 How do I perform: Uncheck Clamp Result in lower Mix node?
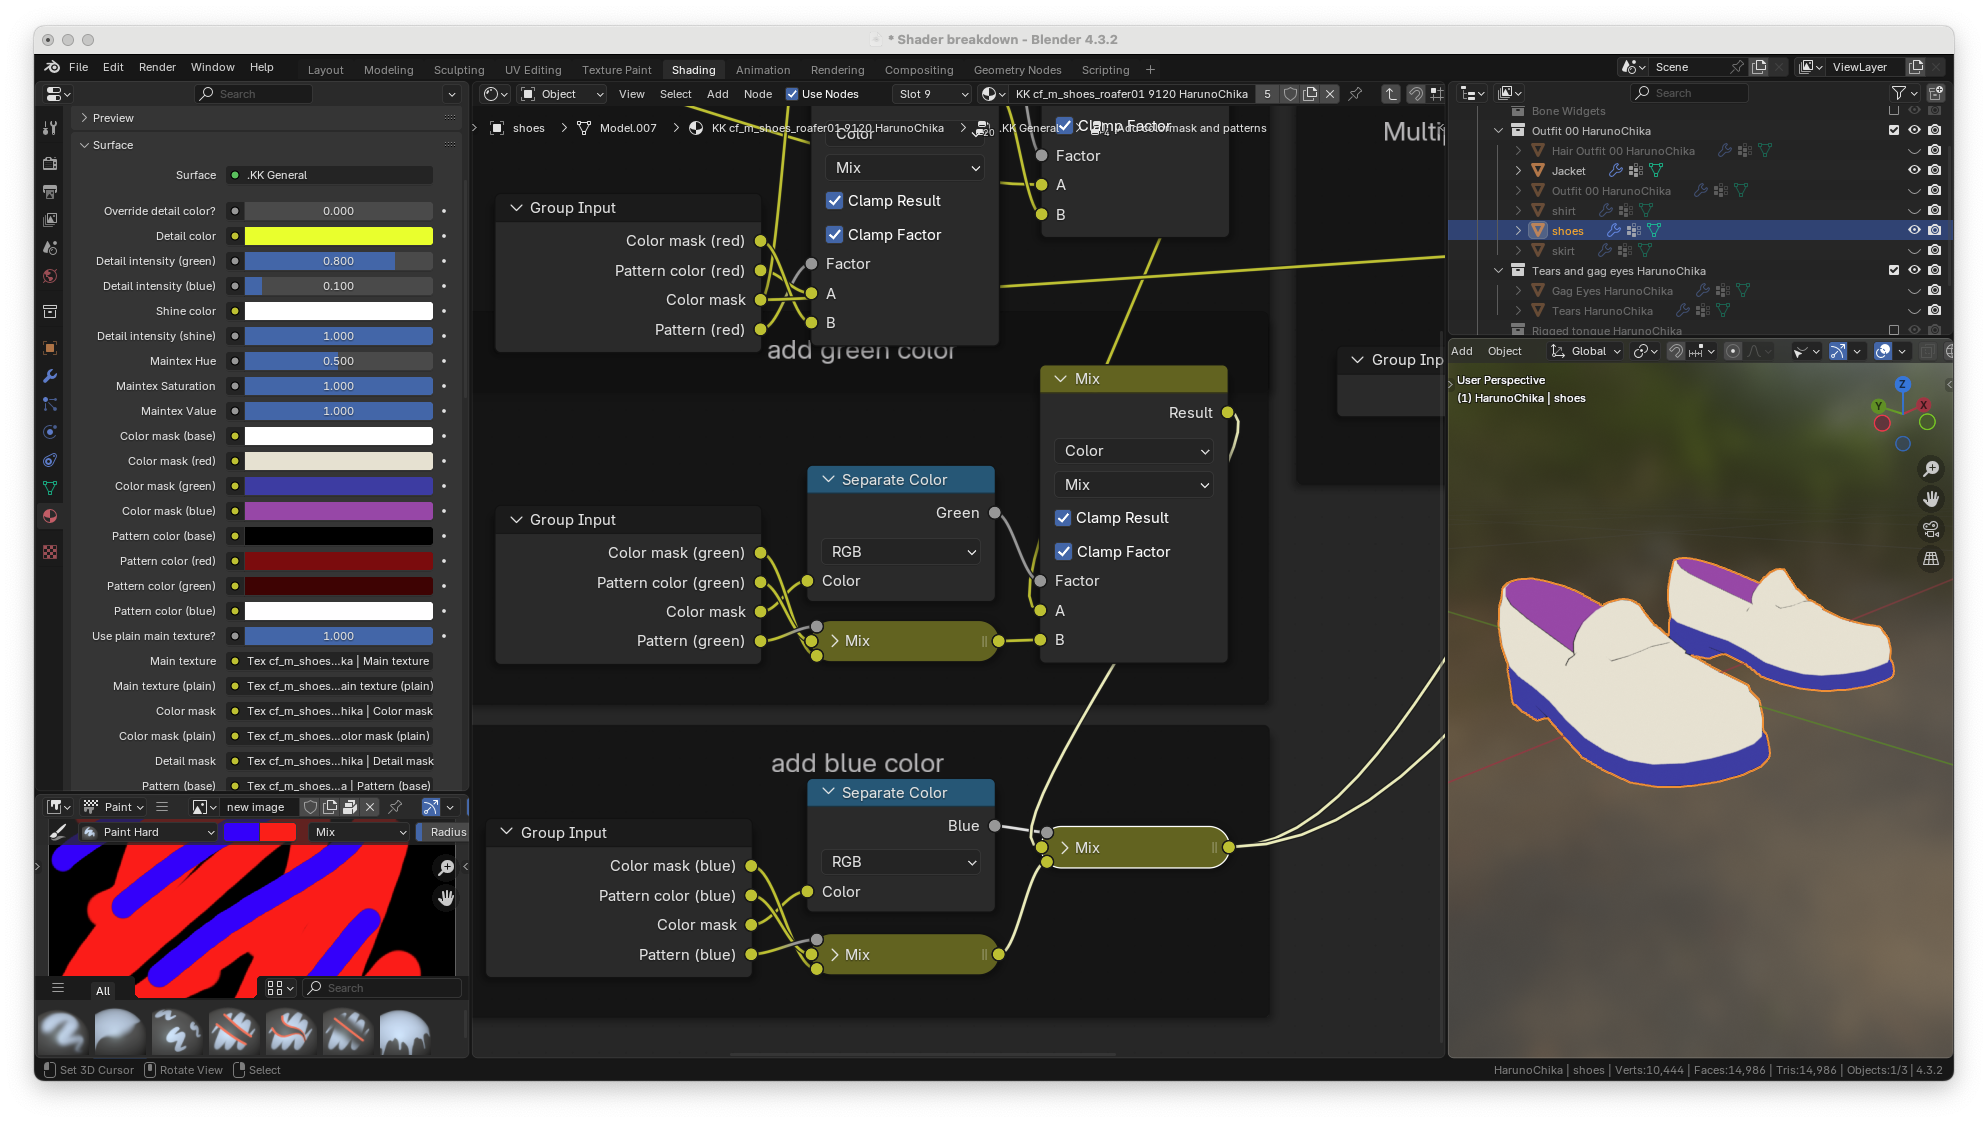1063,518
